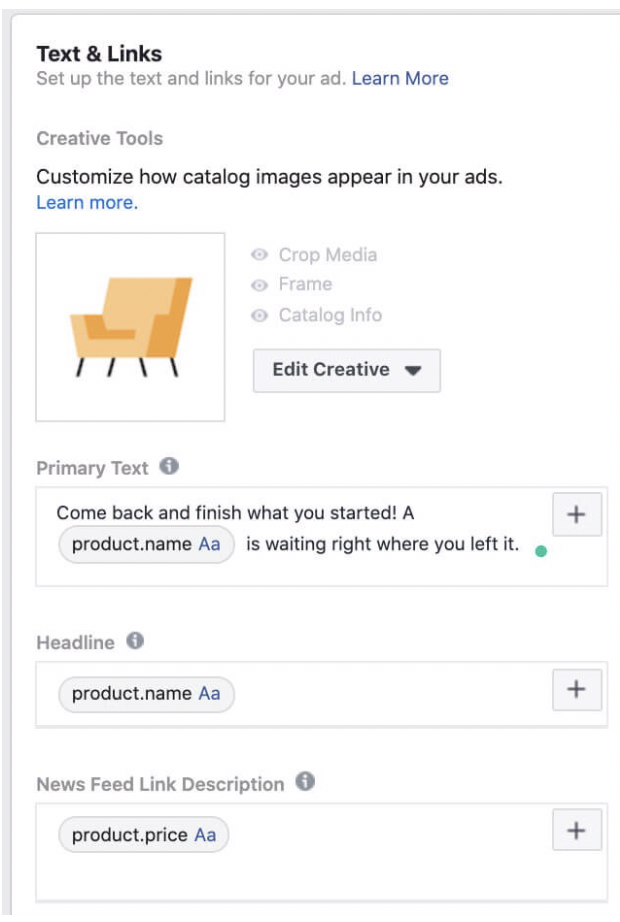Open the Edit Creative dropdown
This screenshot has width=620, height=922.
pyautogui.click(x=346, y=370)
